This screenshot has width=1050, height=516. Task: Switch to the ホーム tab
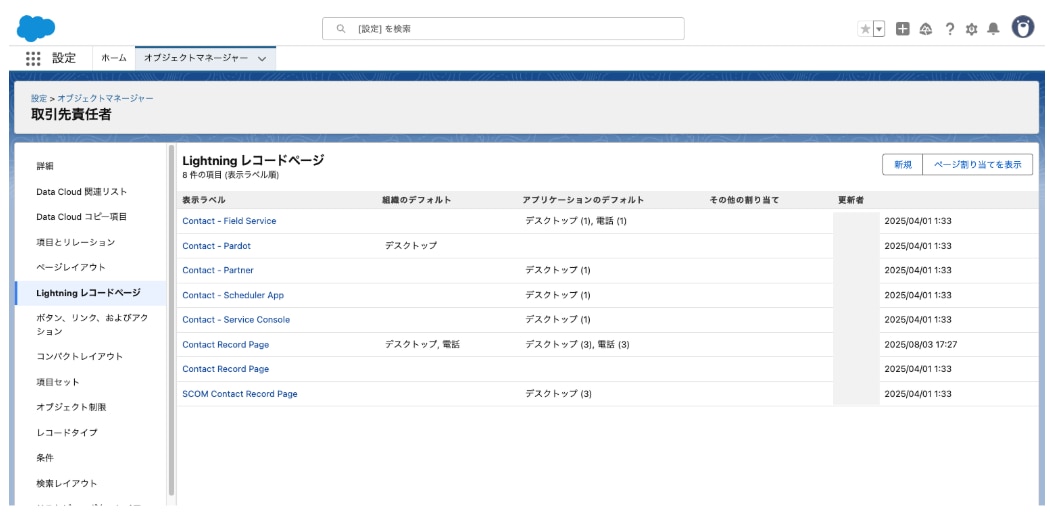114,59
